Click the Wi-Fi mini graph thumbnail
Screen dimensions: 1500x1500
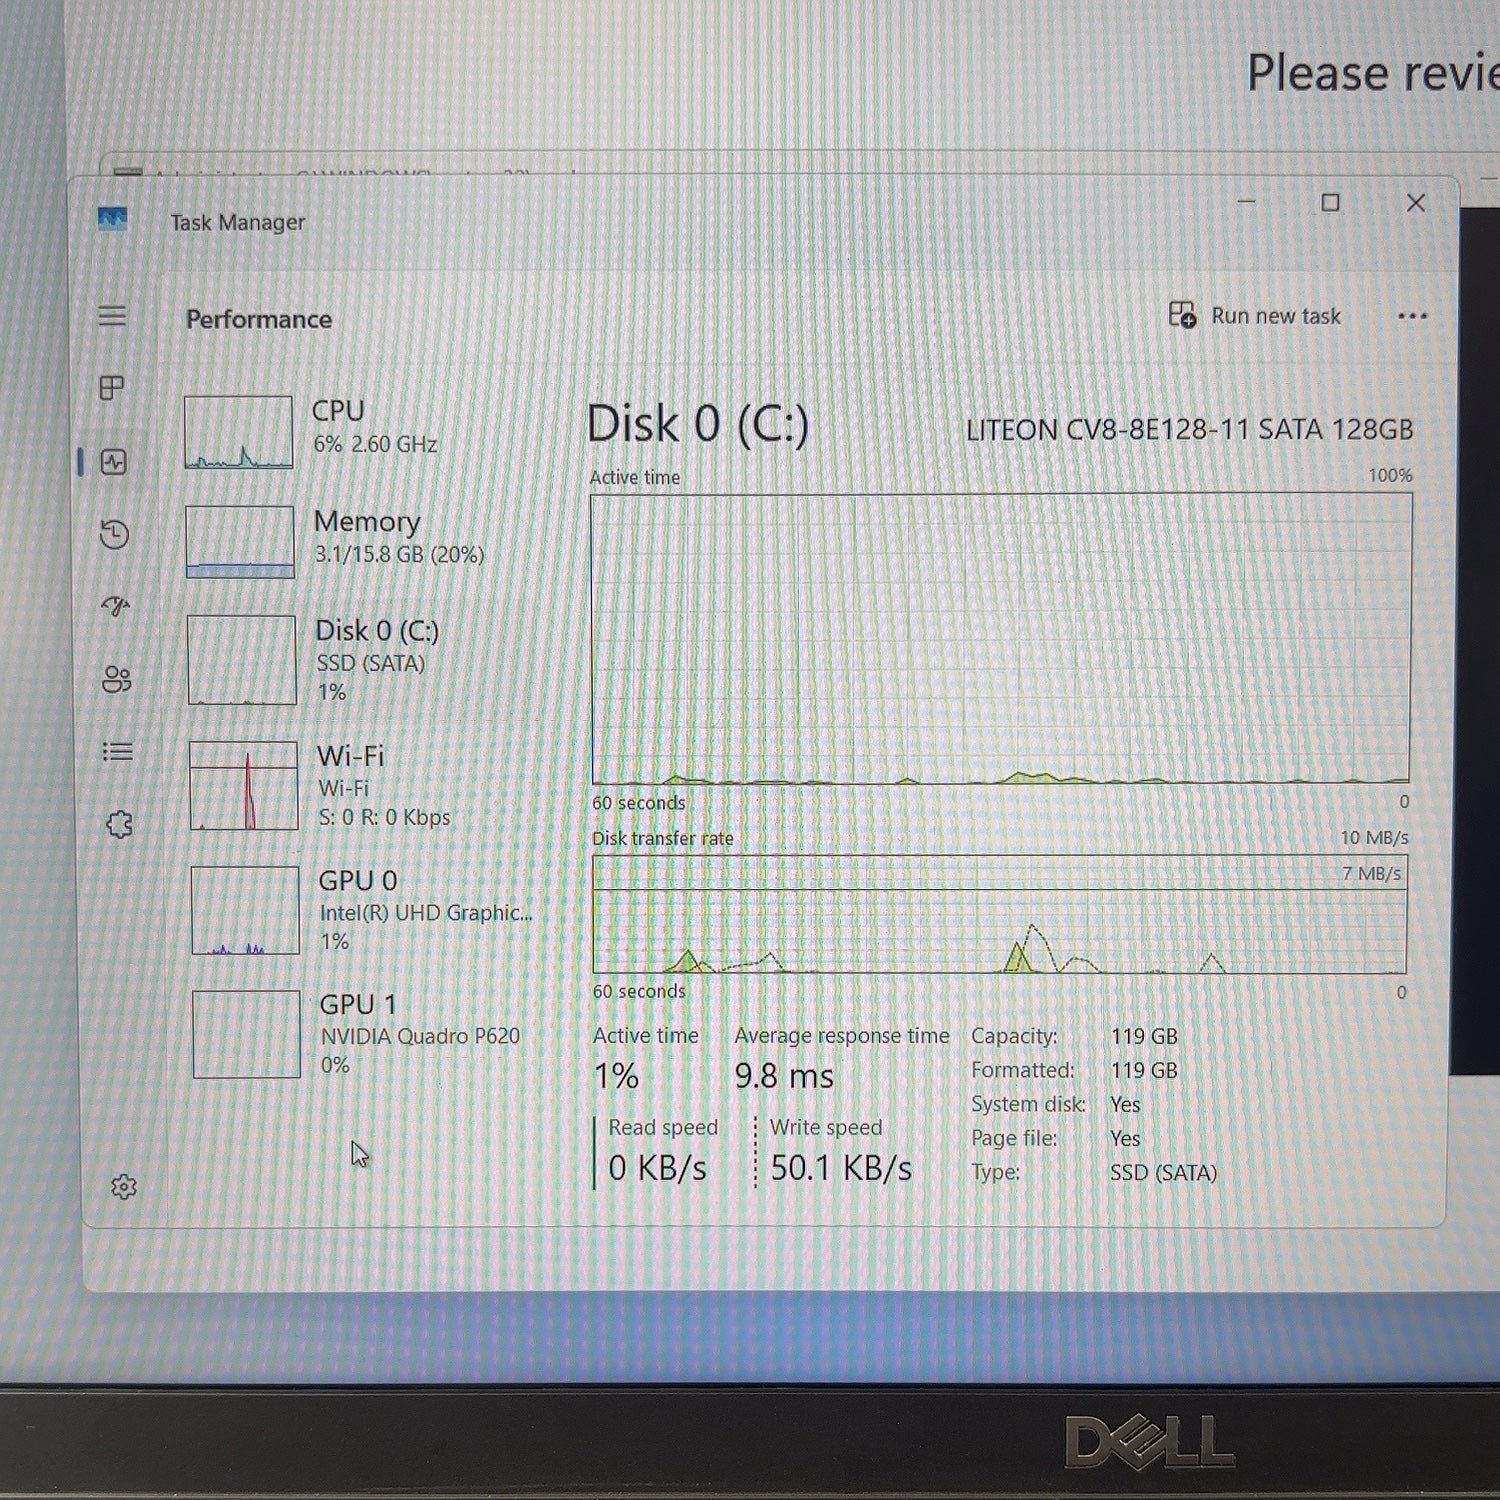[x=244, y=786]
